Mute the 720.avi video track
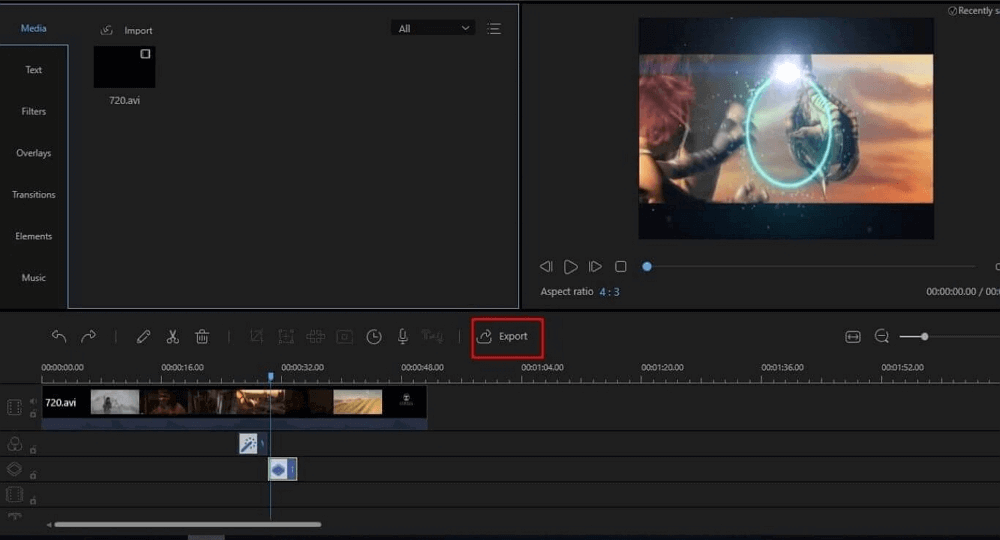The width and height of the screenshot is (1000, 540). pyautogui.click(x=33, y=402)
